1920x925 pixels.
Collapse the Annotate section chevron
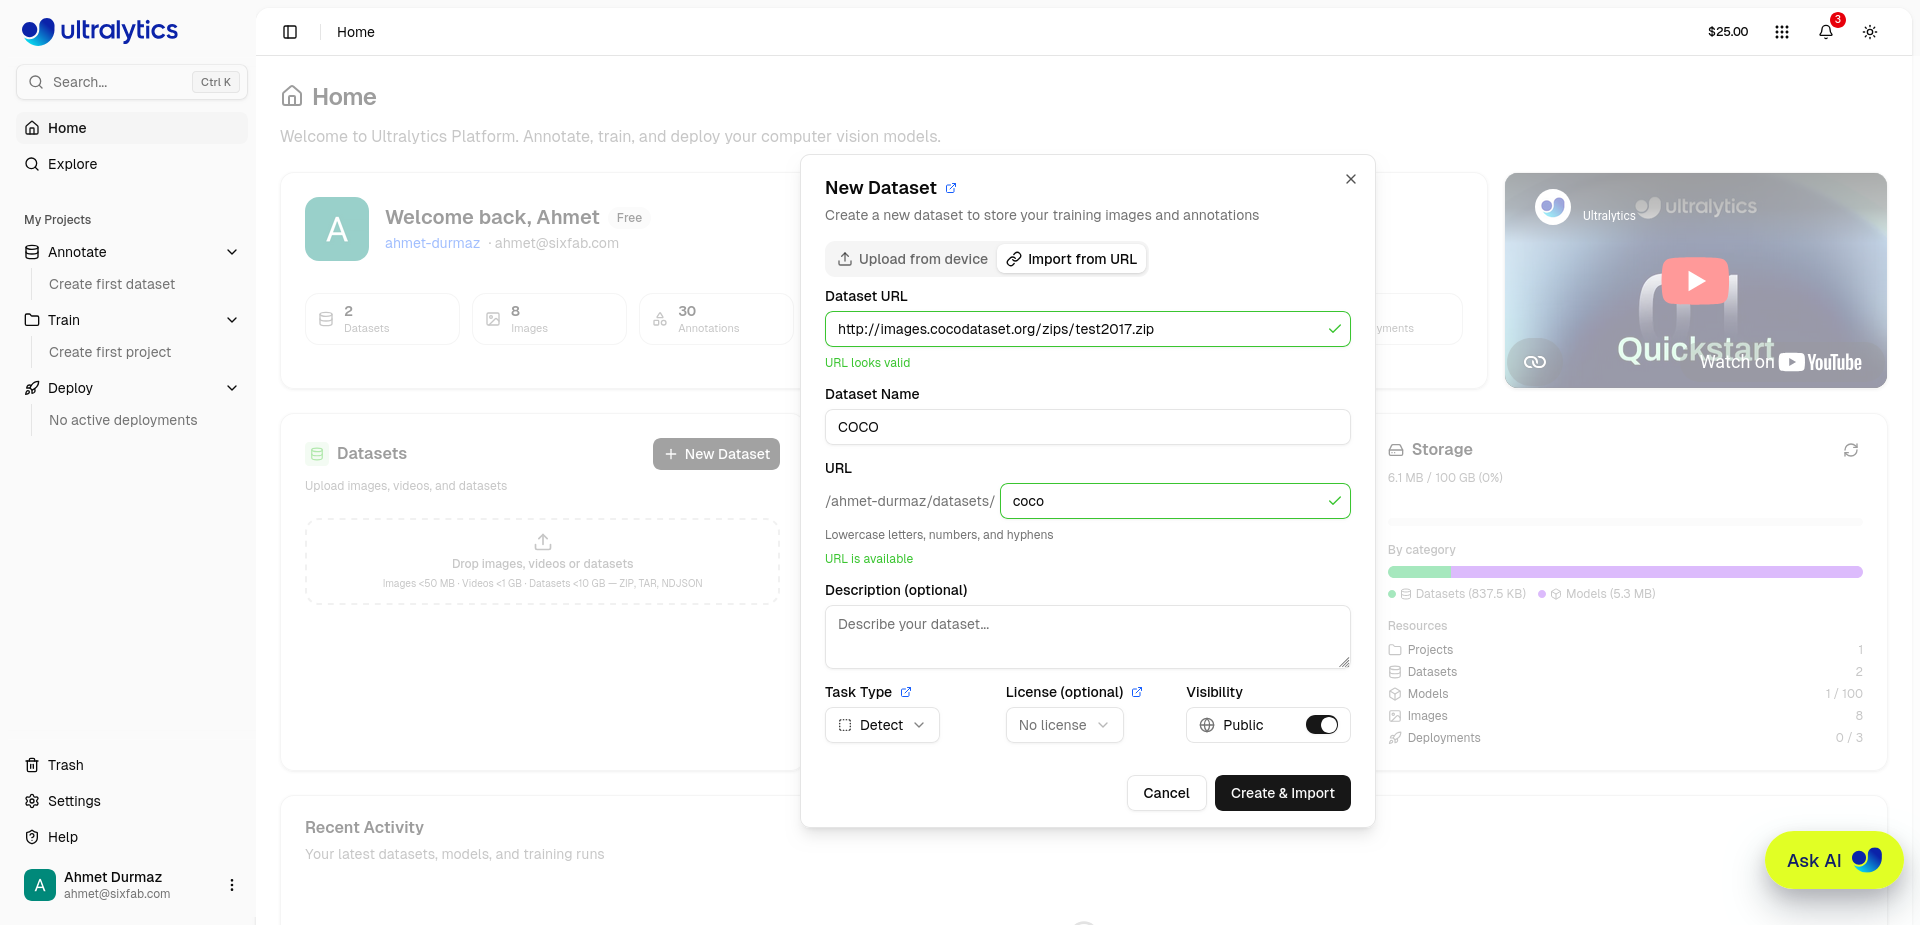[x=232, y=252]
